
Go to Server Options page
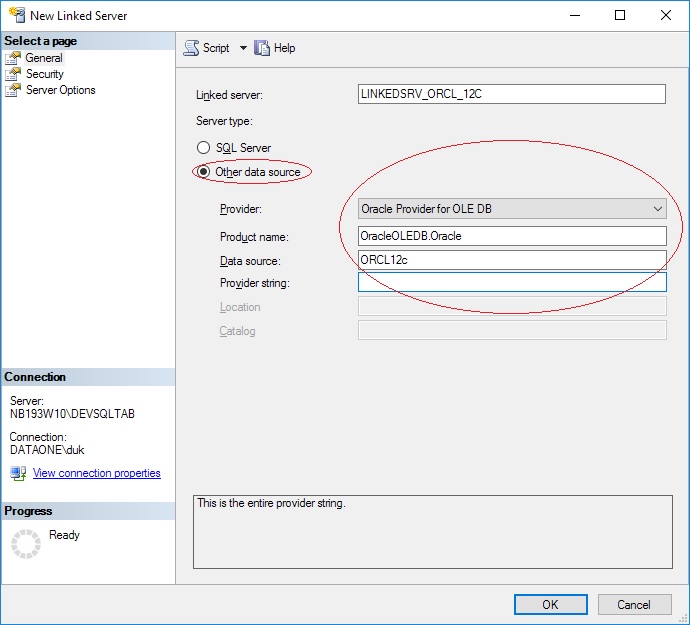pyautogui.click(x=60, y=90)
